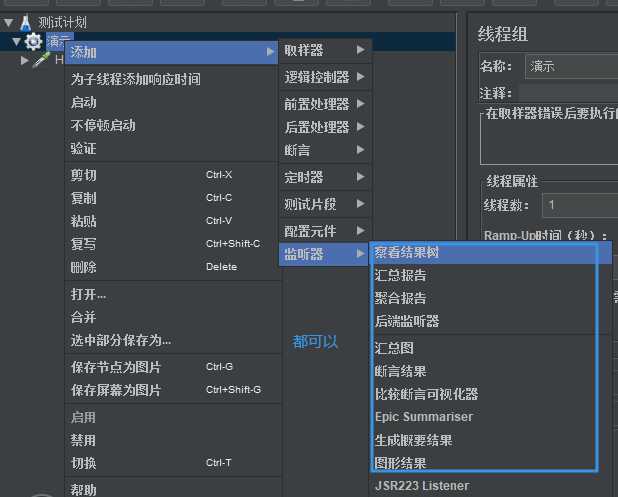Open the 监听器 submenu
The width and height of the screenshot is (618, 497).
[324, 254]
